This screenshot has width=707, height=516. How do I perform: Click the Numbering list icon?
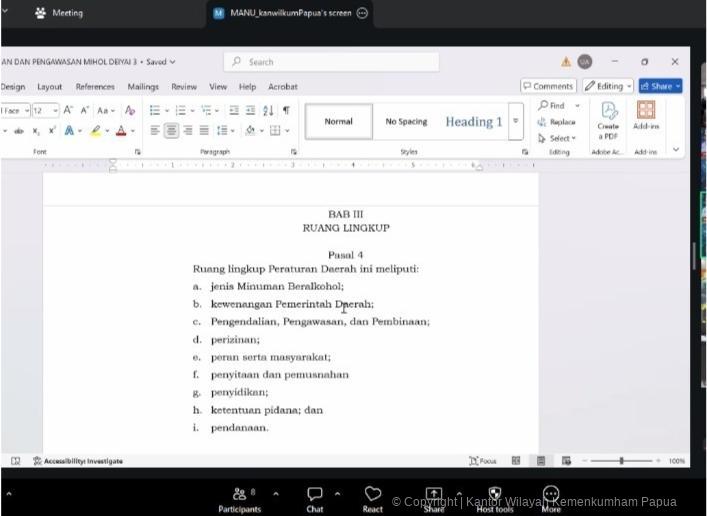tap(180, 110)
